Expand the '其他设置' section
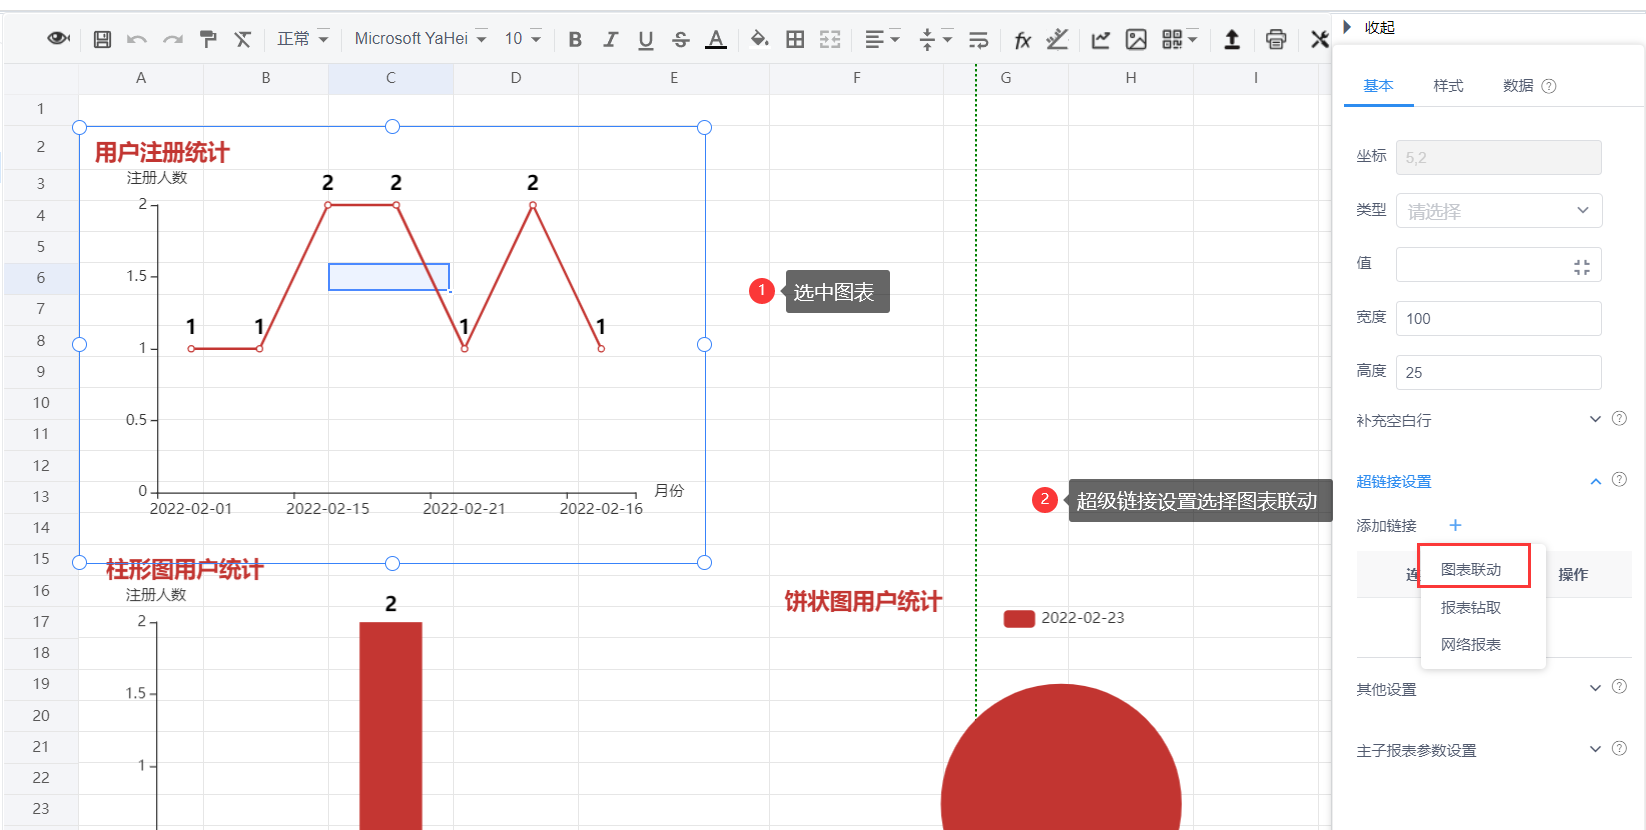Screen dimensions: 1646x830 coord(1595,688)
